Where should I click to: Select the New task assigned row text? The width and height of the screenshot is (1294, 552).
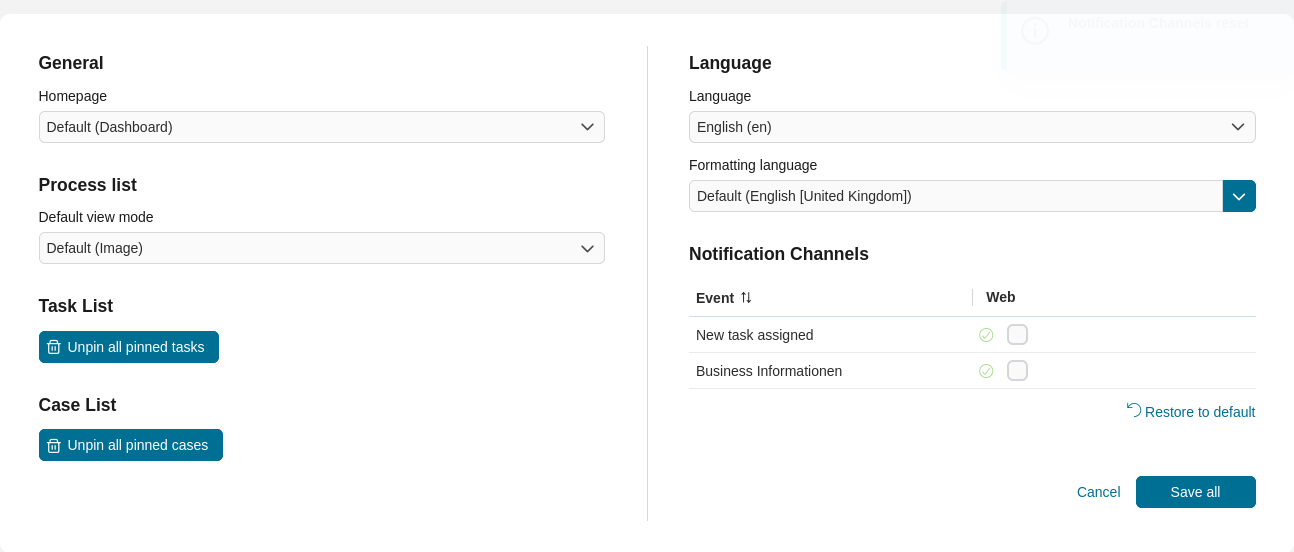click(755, 335)
